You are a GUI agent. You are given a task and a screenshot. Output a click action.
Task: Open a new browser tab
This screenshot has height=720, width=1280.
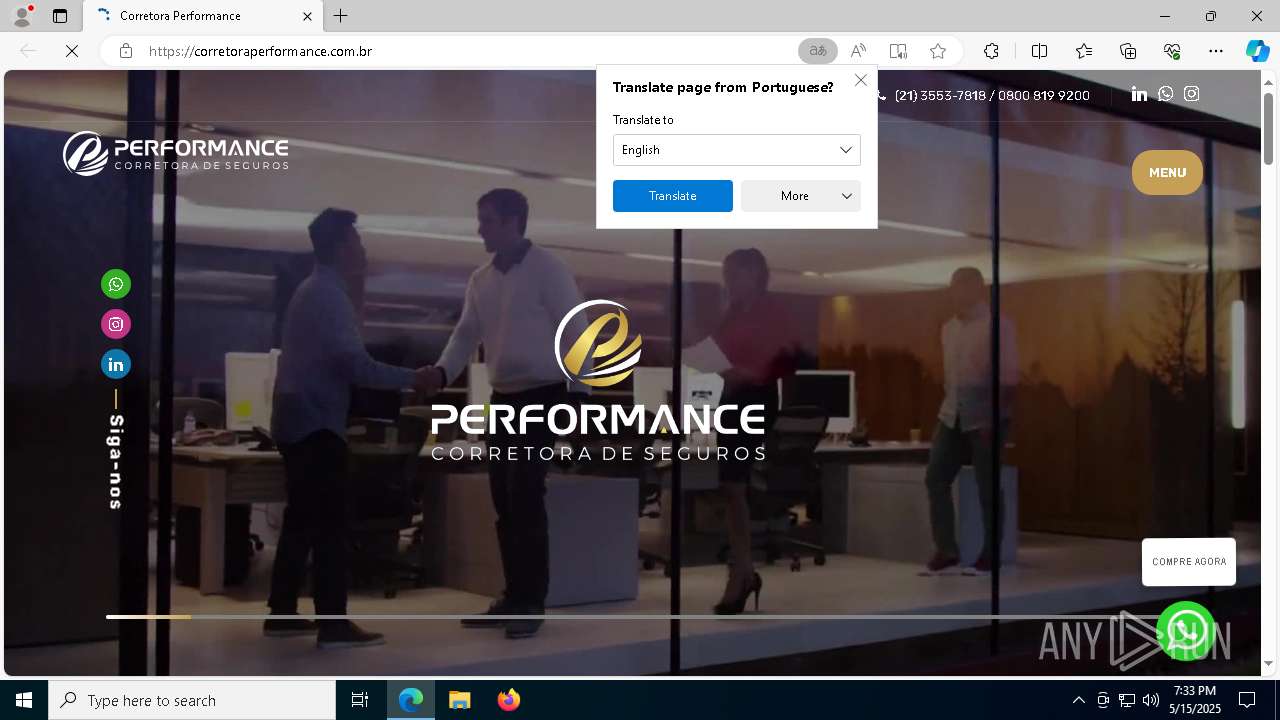point(341,16)
